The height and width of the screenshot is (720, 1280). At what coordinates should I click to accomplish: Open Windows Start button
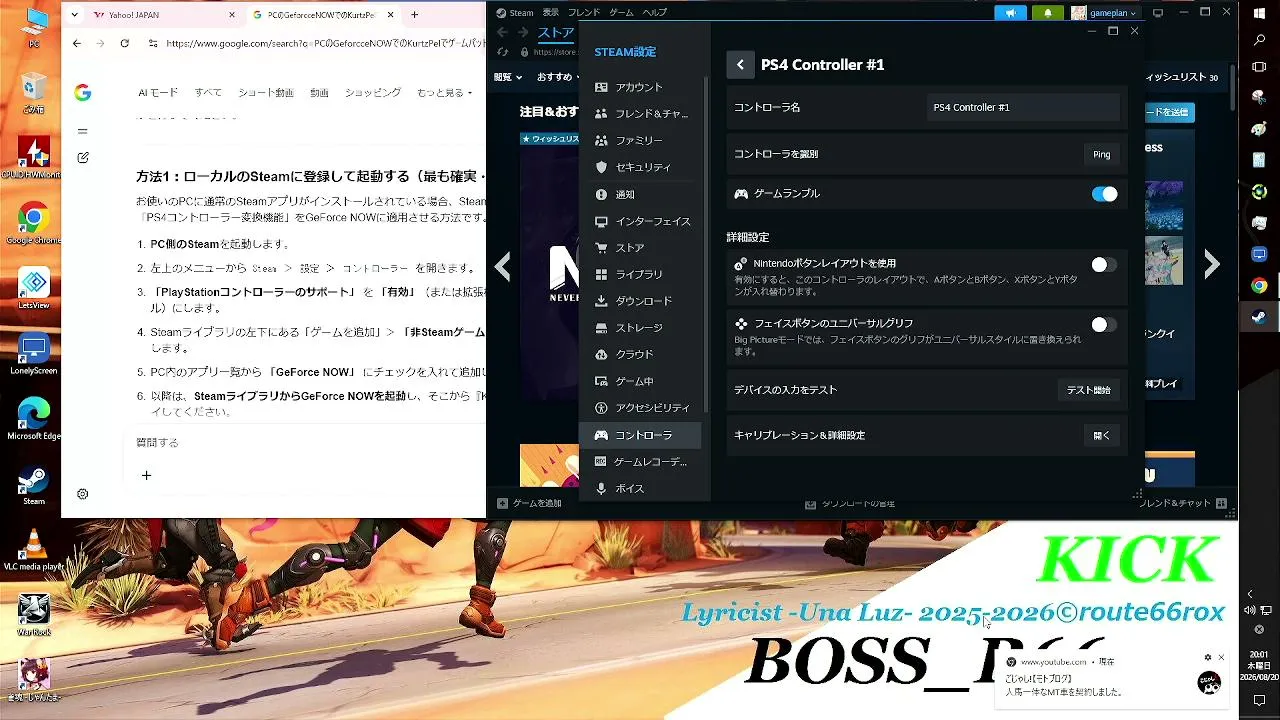[1259, 13]
